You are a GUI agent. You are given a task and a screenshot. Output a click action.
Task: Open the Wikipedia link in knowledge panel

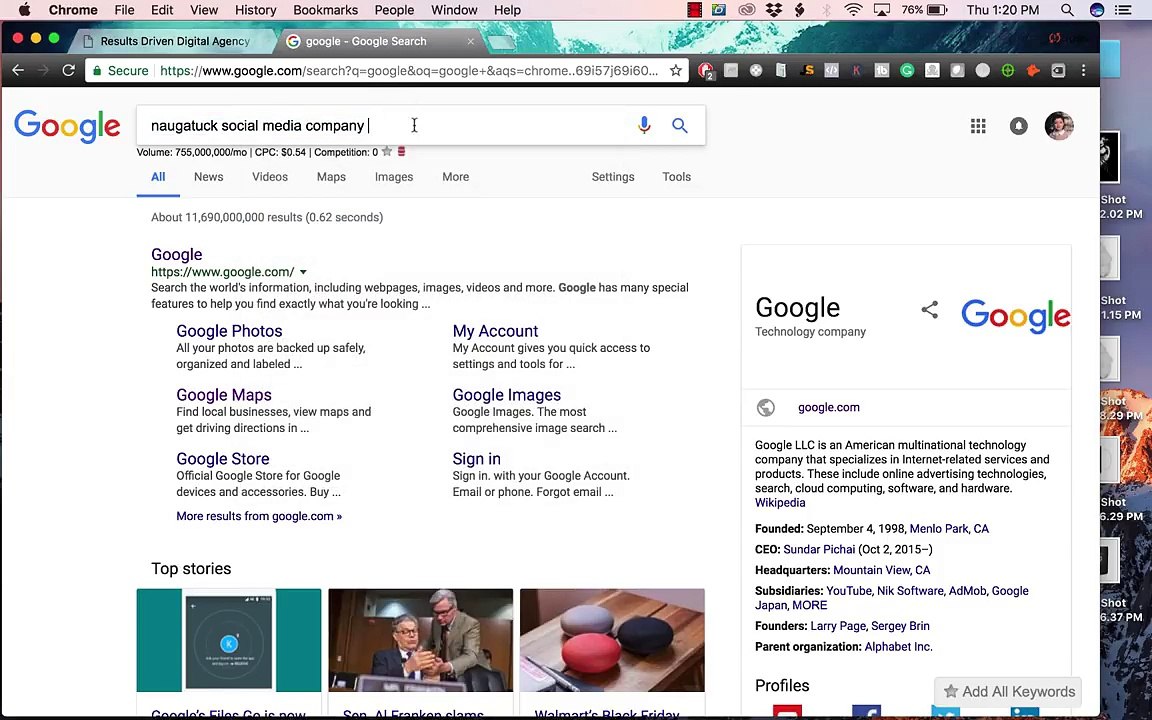[x=780, y=503]
